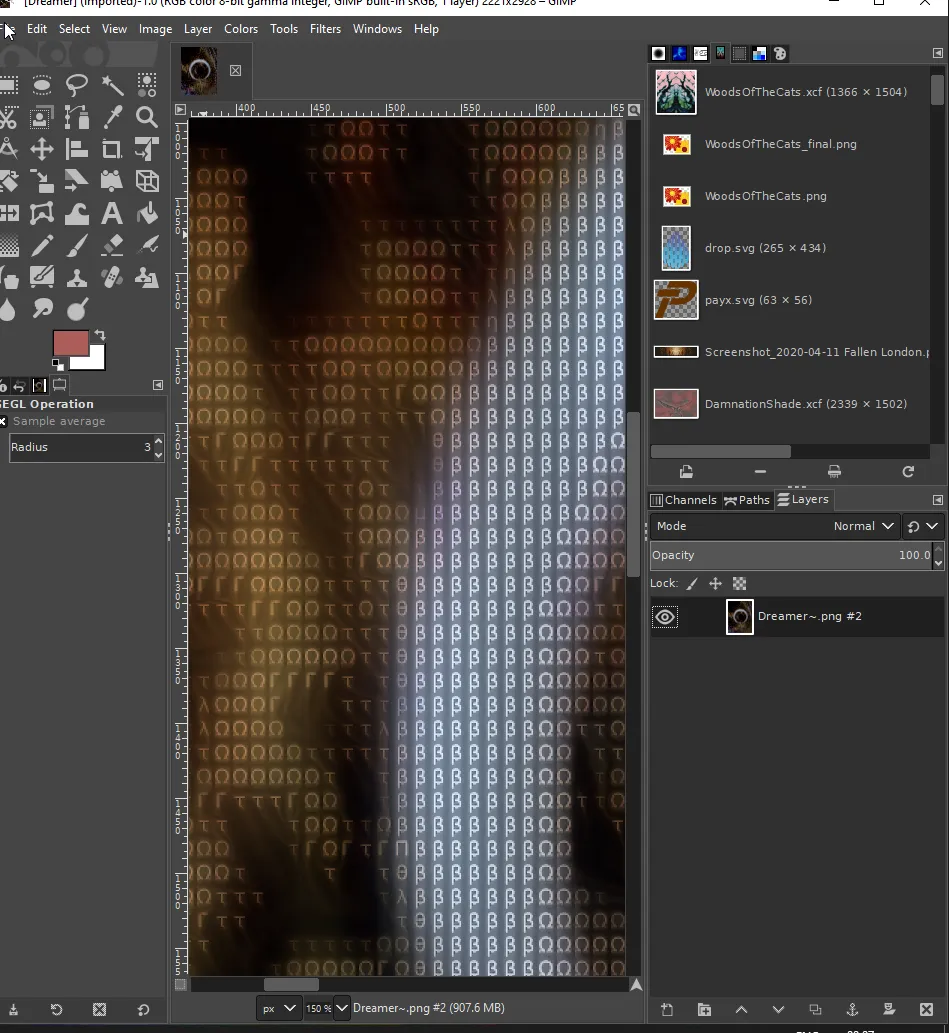949x1033 pixels.
Task: Increase the Radius value
Action: pos(158,440)
